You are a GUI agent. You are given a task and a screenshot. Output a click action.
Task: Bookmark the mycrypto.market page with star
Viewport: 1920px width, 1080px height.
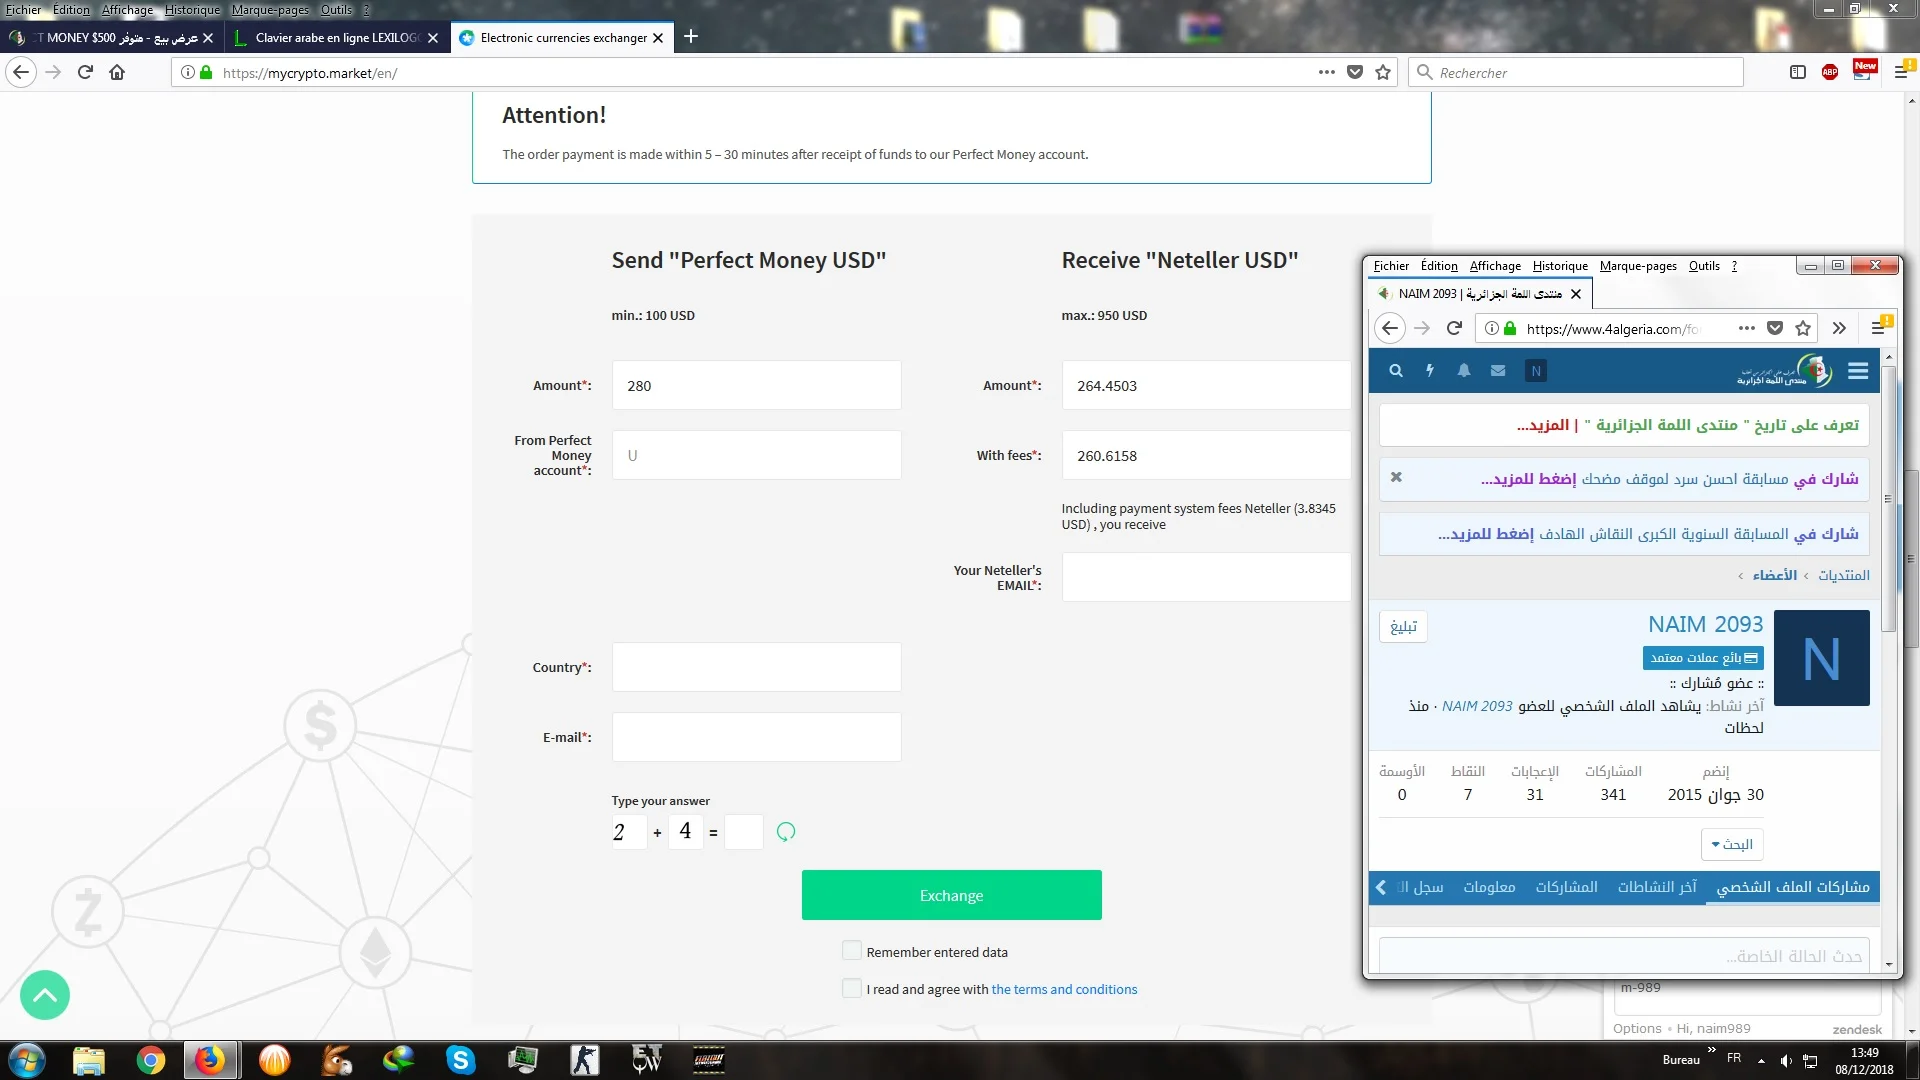[1383, 72]
